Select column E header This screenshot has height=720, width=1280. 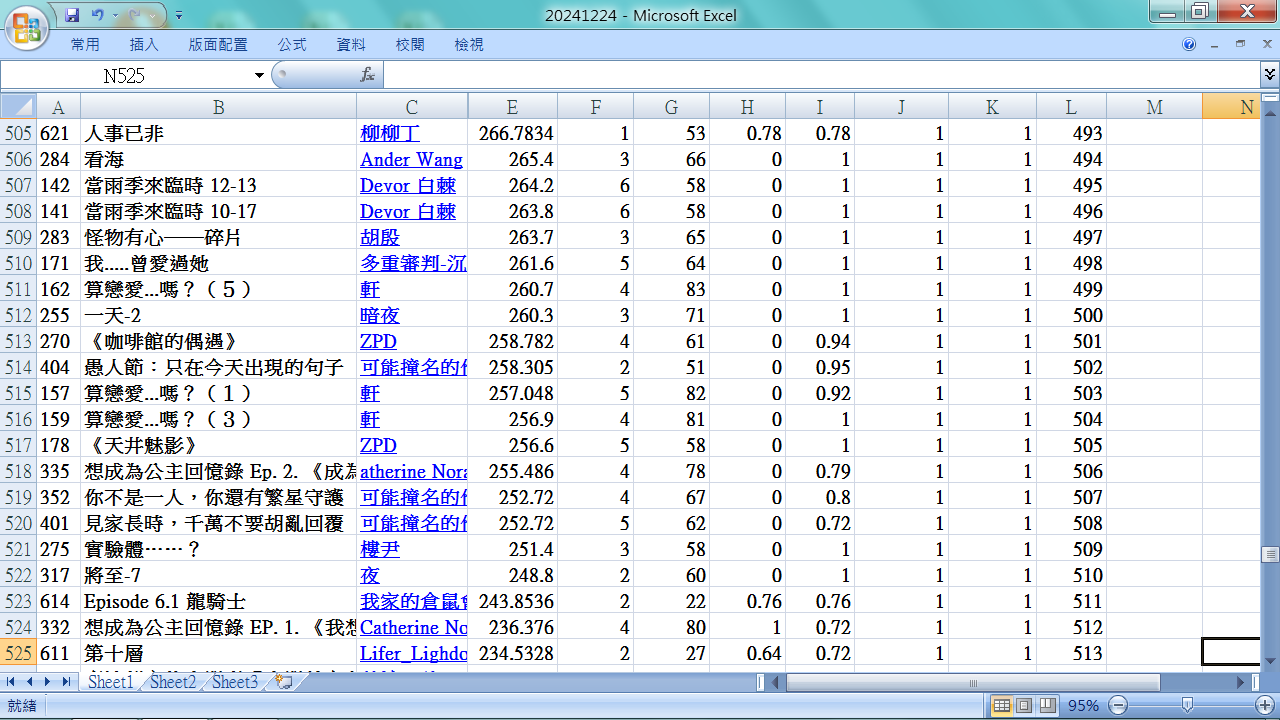click(512, 107)
